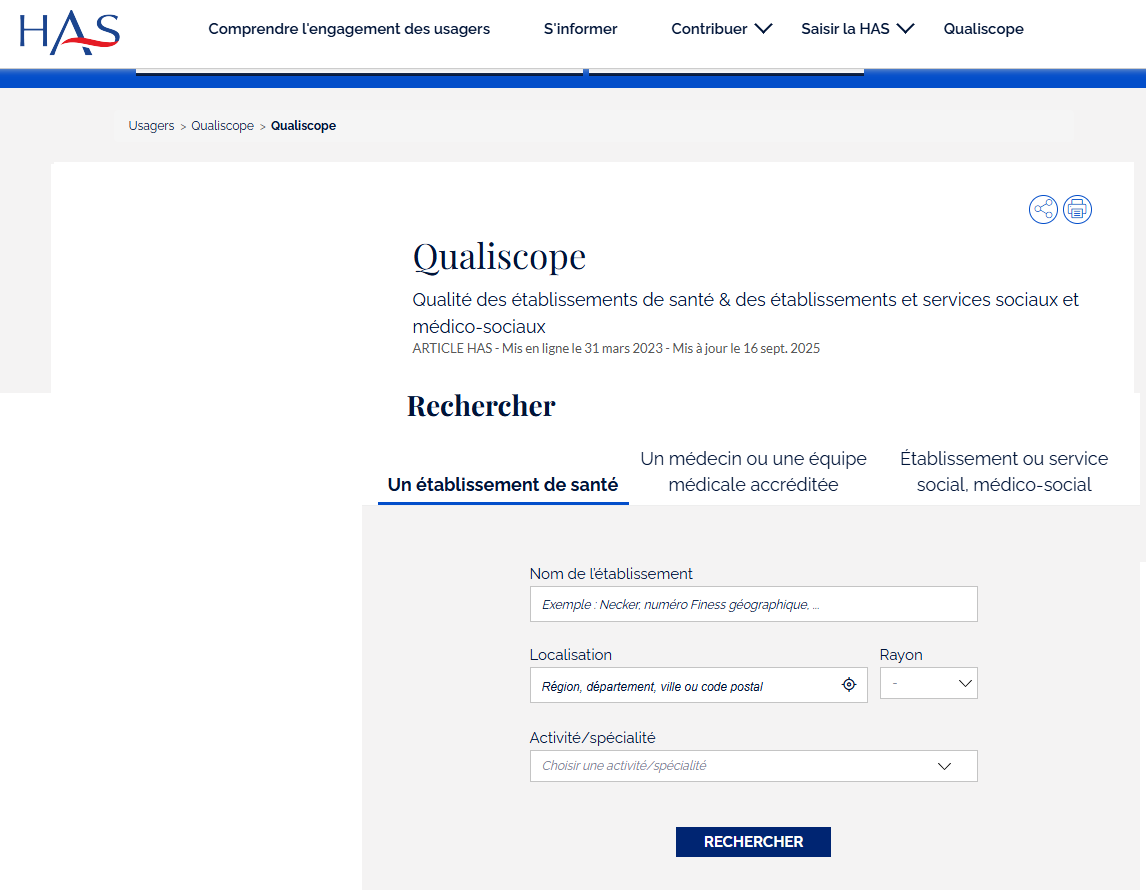Follow the Usagers breadcrumb link

[x=151, y=126]
